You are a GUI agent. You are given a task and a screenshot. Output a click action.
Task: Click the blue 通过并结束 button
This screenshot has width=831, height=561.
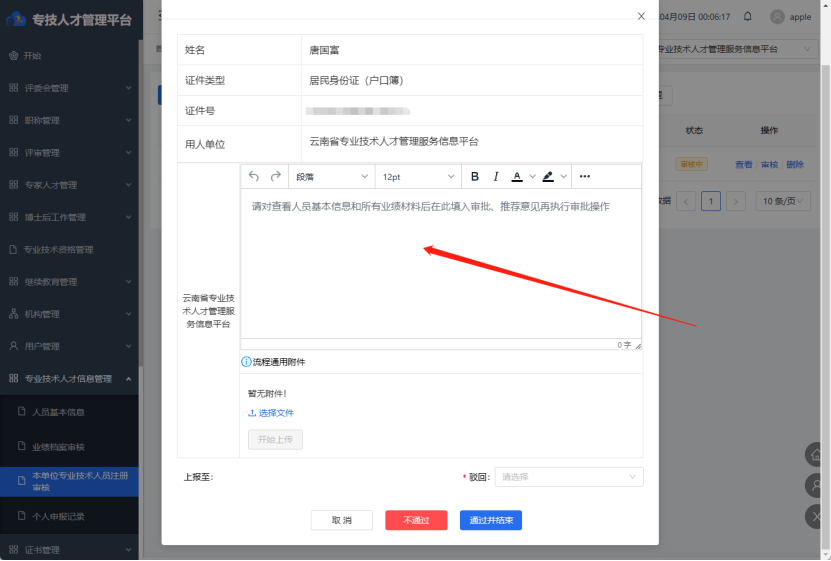(491, 520)
